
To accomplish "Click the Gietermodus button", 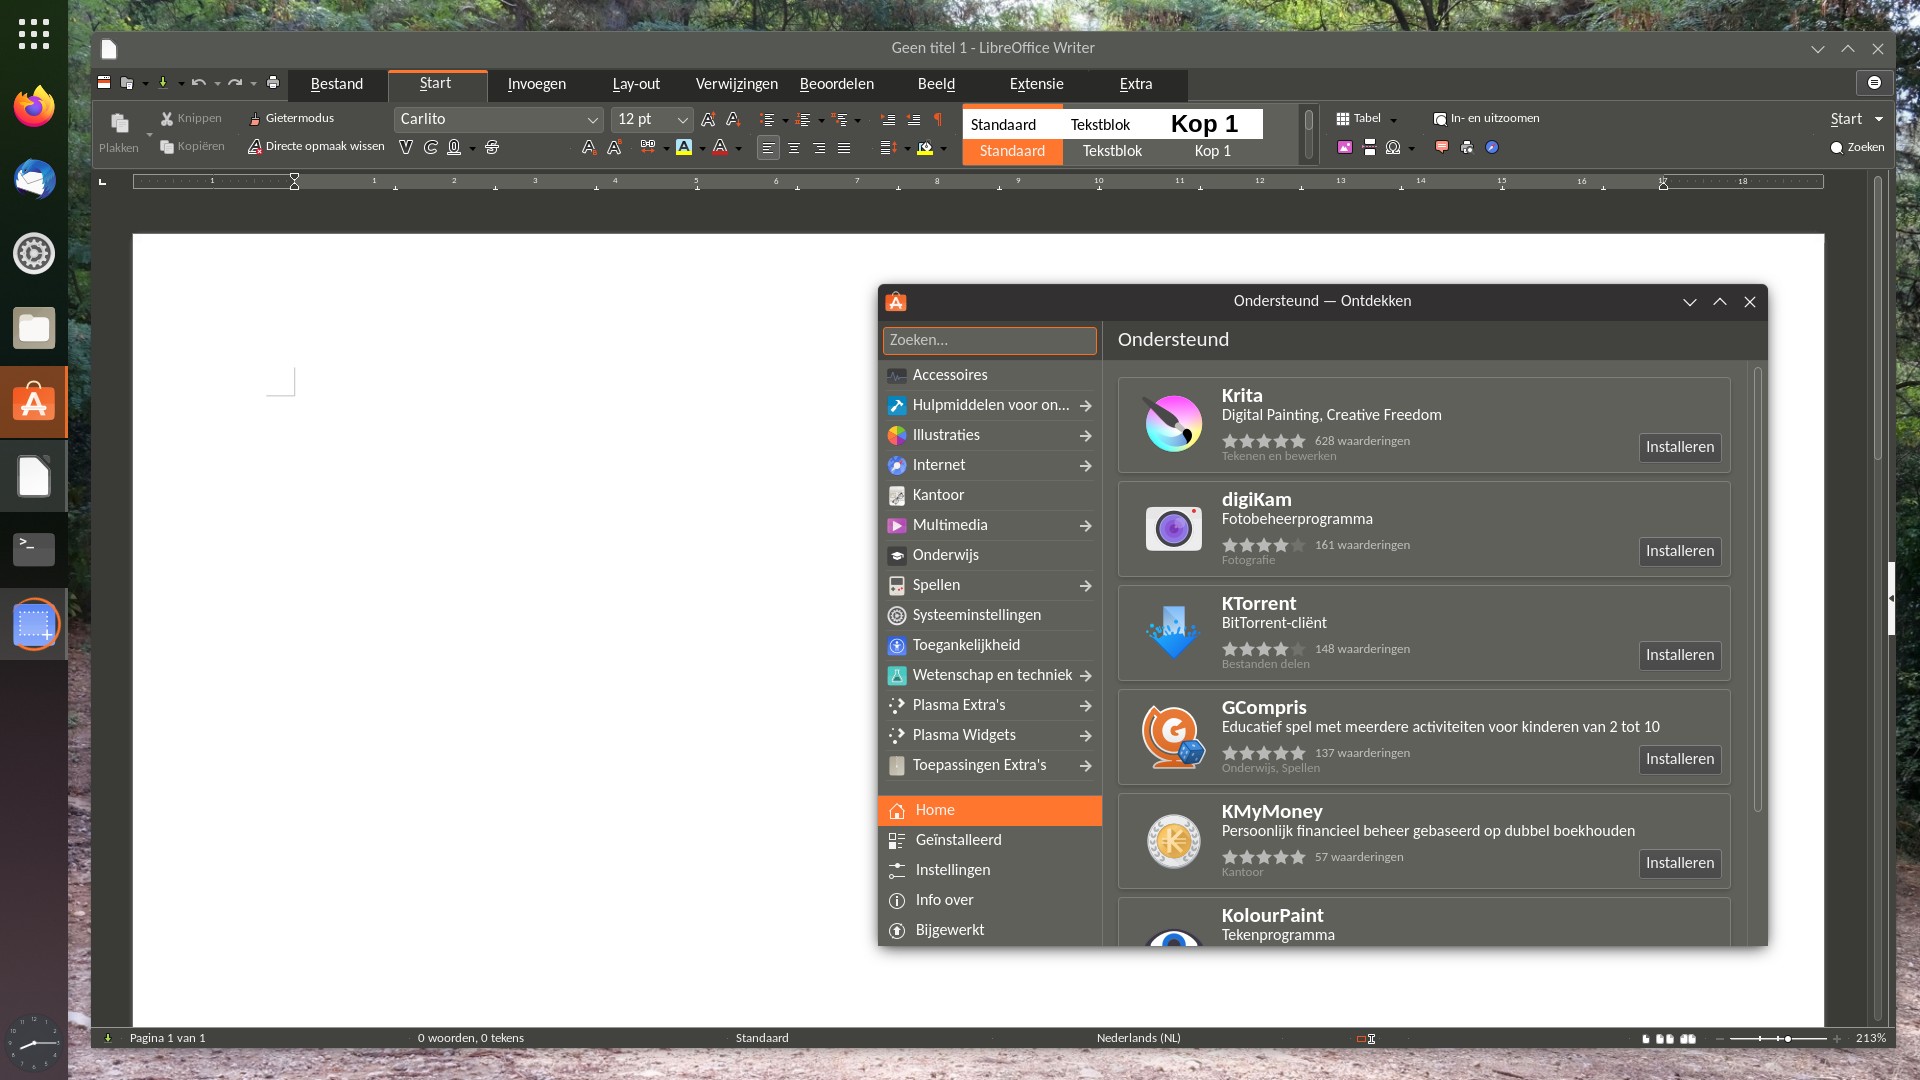I will [291, 118].
